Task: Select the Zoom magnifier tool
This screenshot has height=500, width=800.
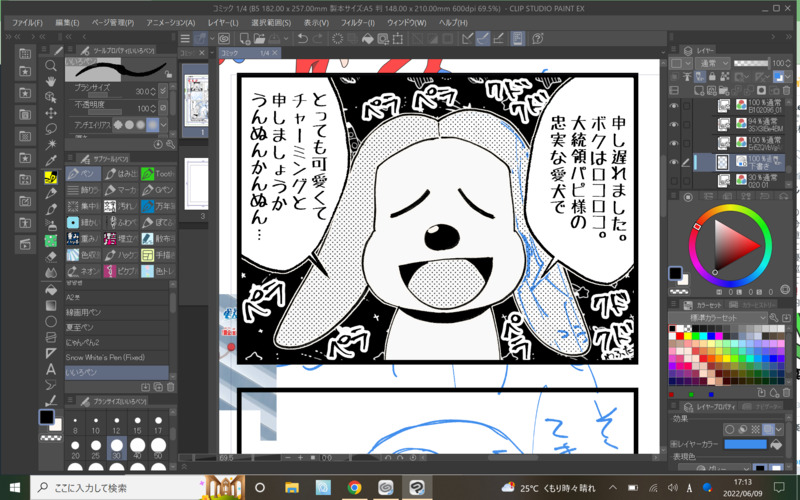Action: [51, 65]
